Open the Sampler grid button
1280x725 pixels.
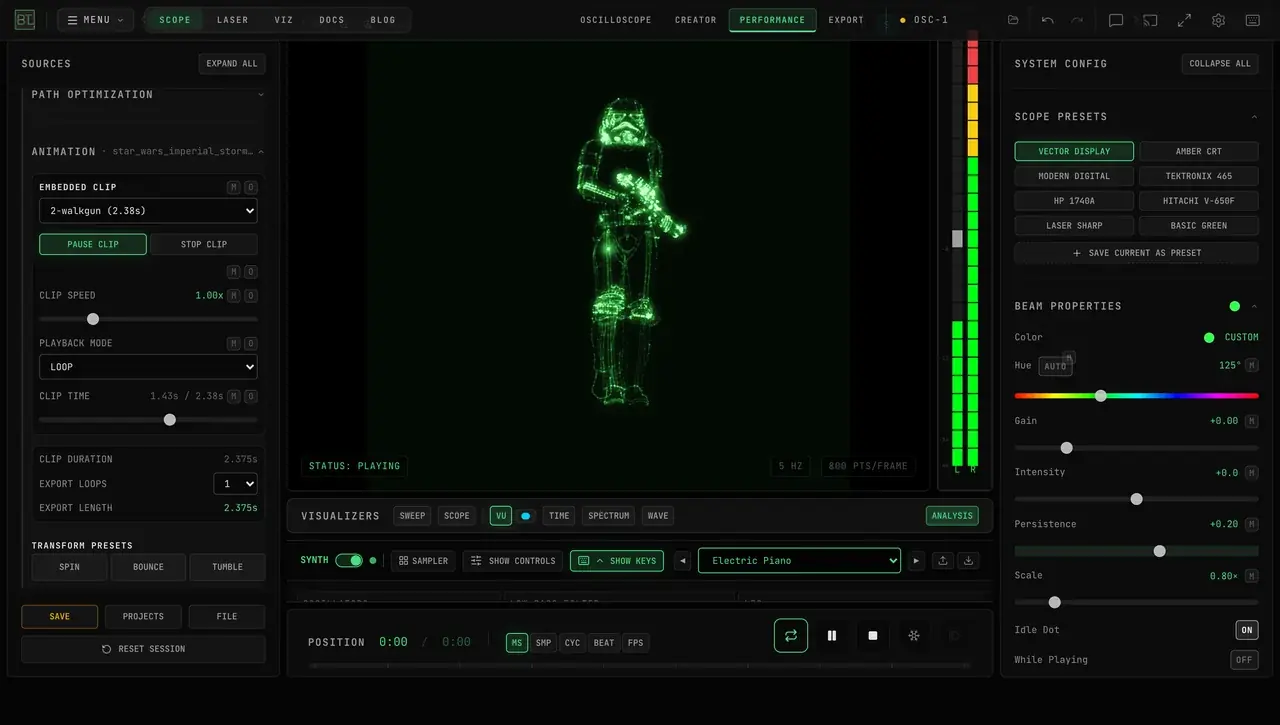tap(423, 561)
